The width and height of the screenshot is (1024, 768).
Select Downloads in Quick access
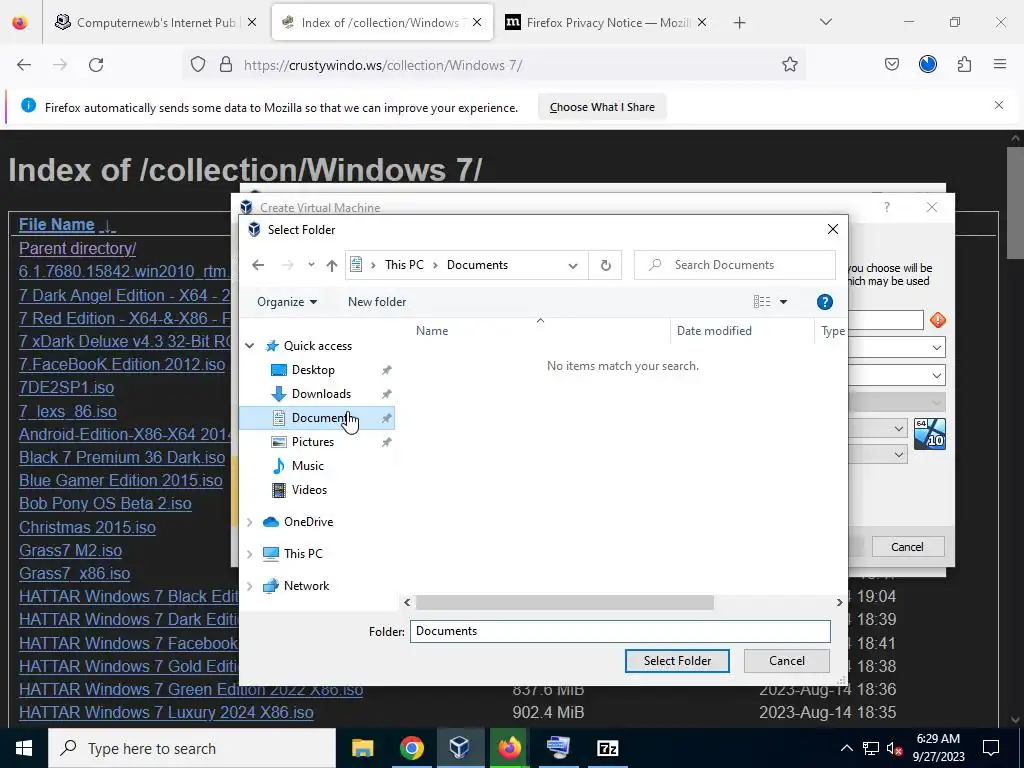point(321,394)
